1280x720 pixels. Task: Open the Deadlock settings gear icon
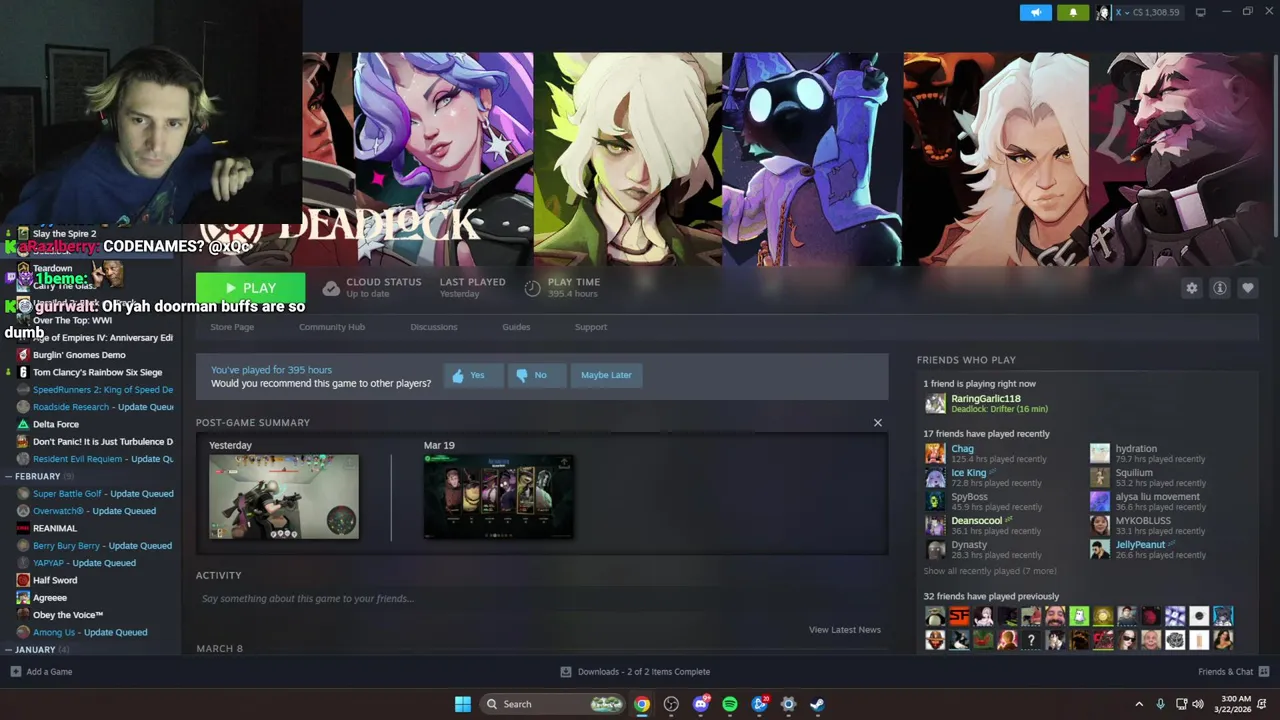(x=1191, y=288)
